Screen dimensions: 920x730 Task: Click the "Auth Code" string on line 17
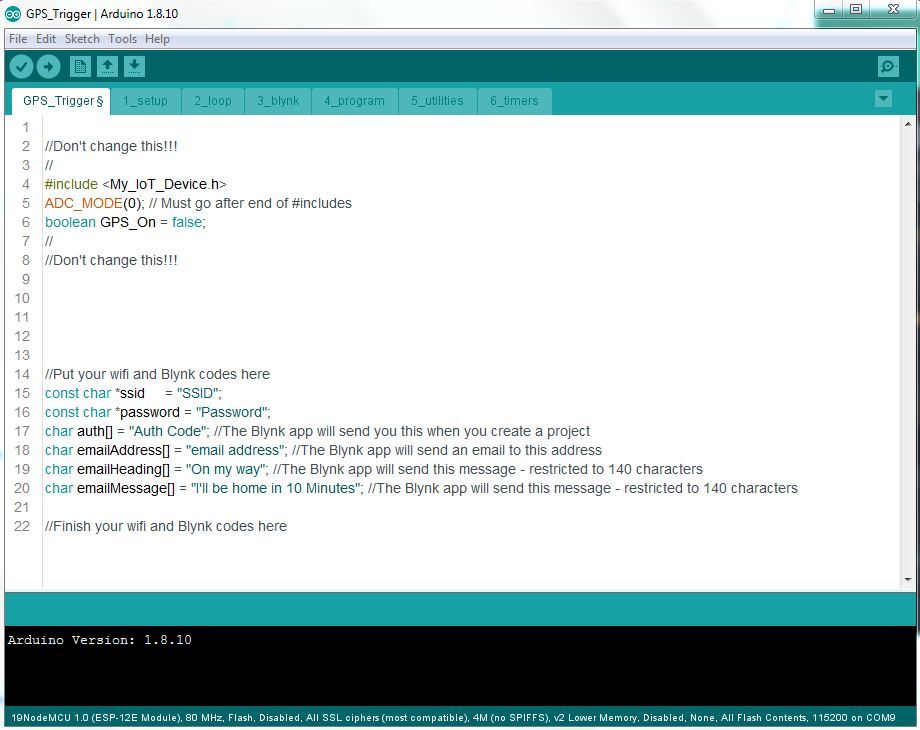(x=167, y=431)
